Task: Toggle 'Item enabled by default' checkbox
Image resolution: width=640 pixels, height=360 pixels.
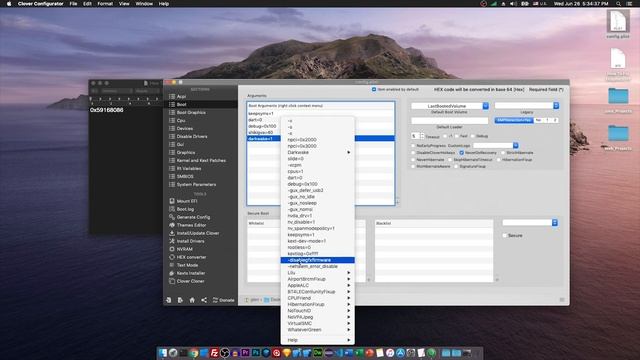Action: point(374,89)
